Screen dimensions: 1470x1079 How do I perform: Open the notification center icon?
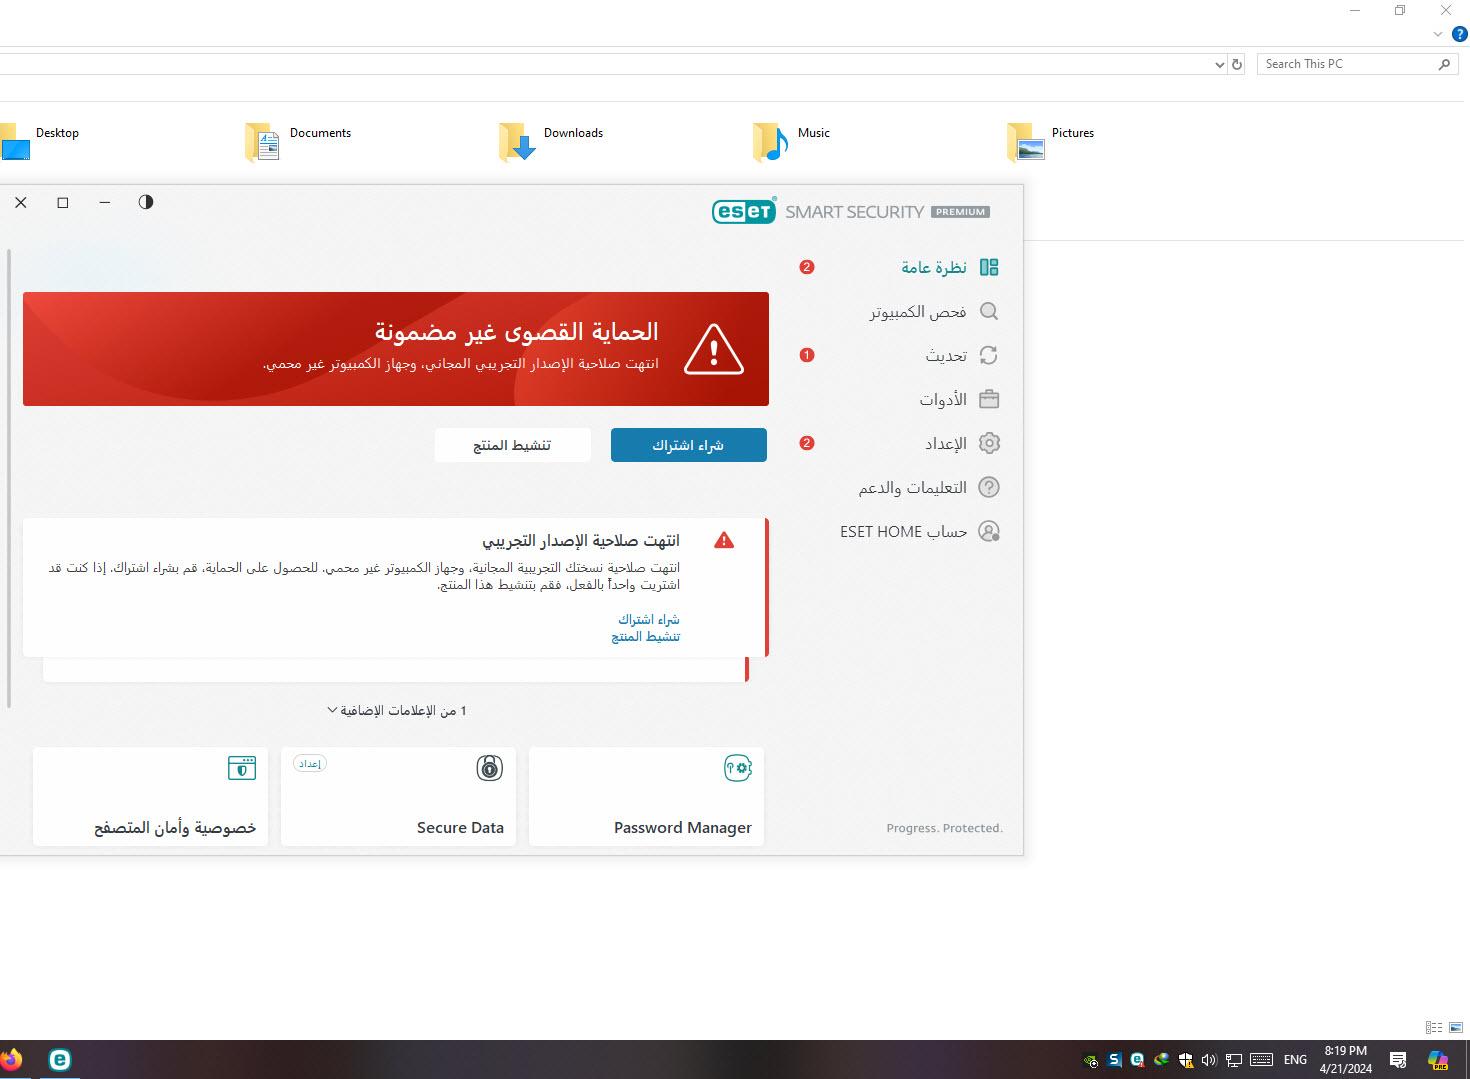click(x=1398, y=1060)
